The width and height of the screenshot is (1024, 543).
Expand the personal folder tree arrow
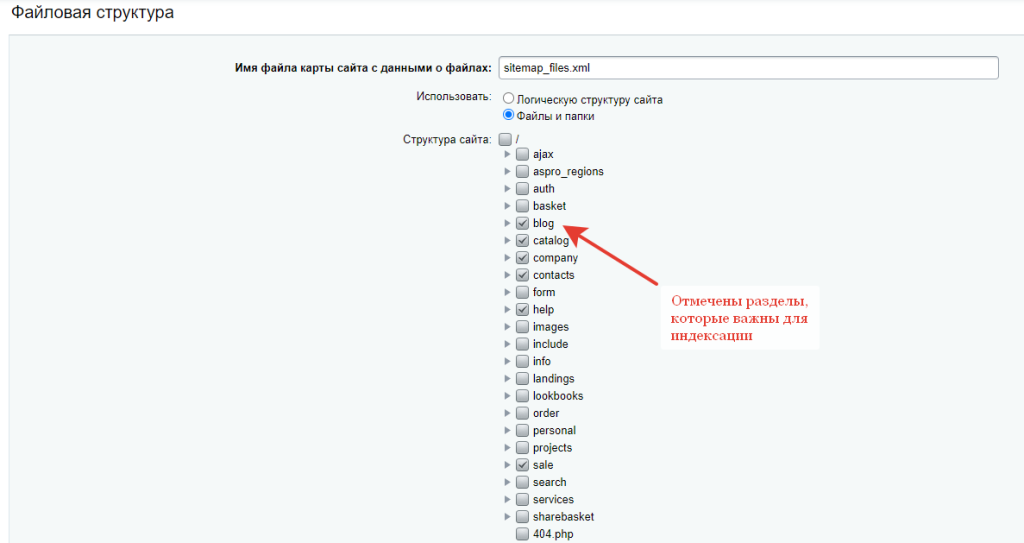pyautogui.click(x=508, y=430)
